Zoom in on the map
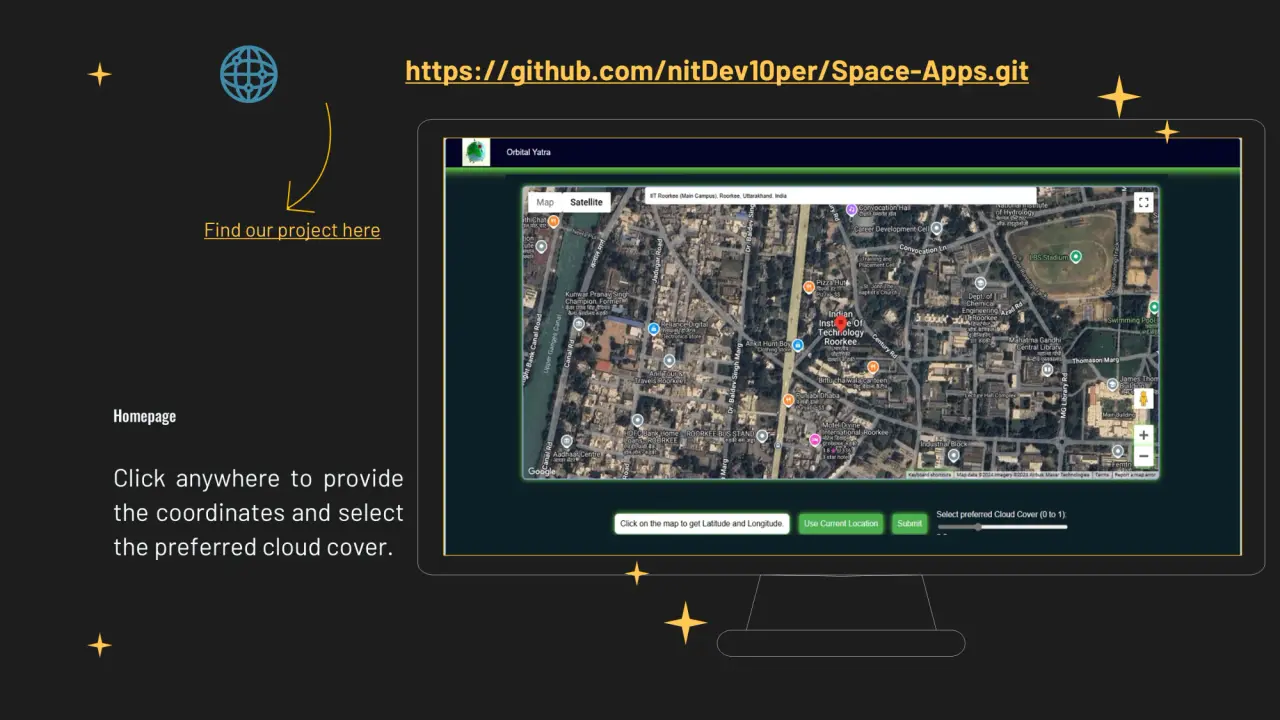 click(x=1144, y=435)
